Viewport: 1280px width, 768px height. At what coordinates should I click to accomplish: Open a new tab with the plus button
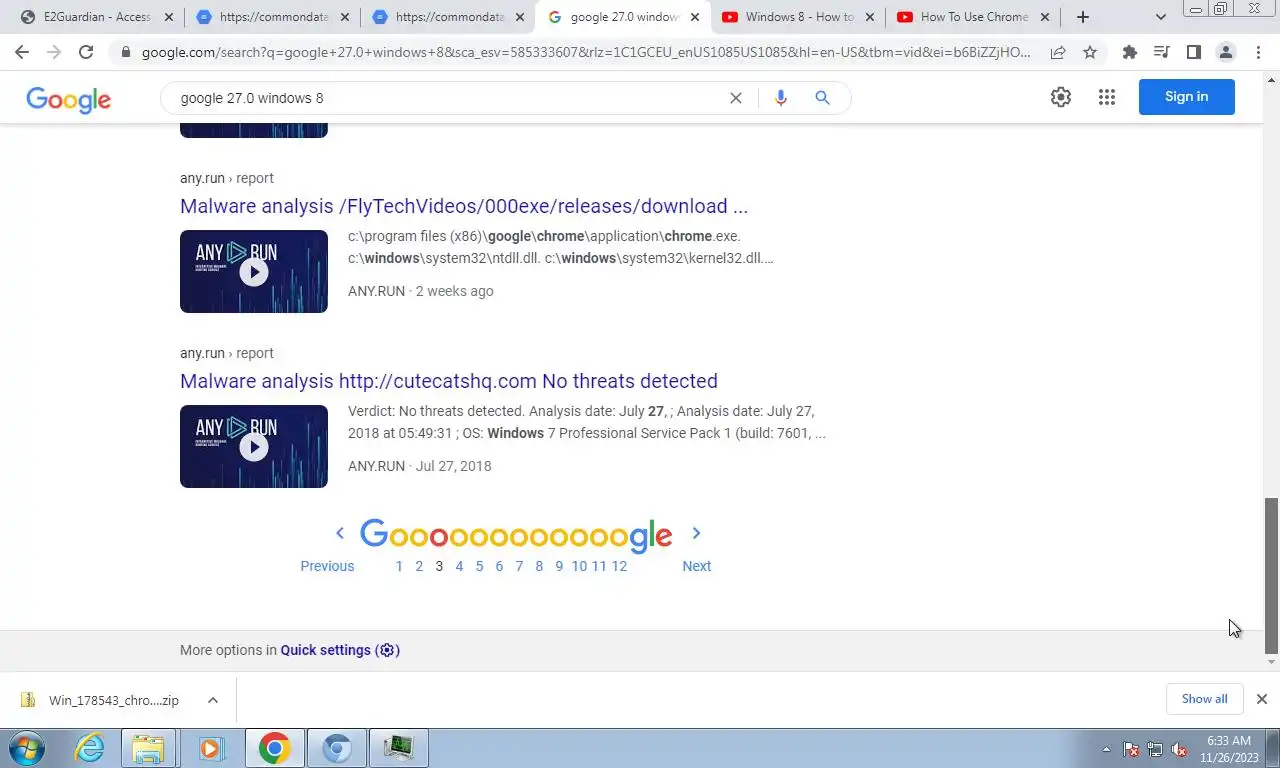(1082, 17)
